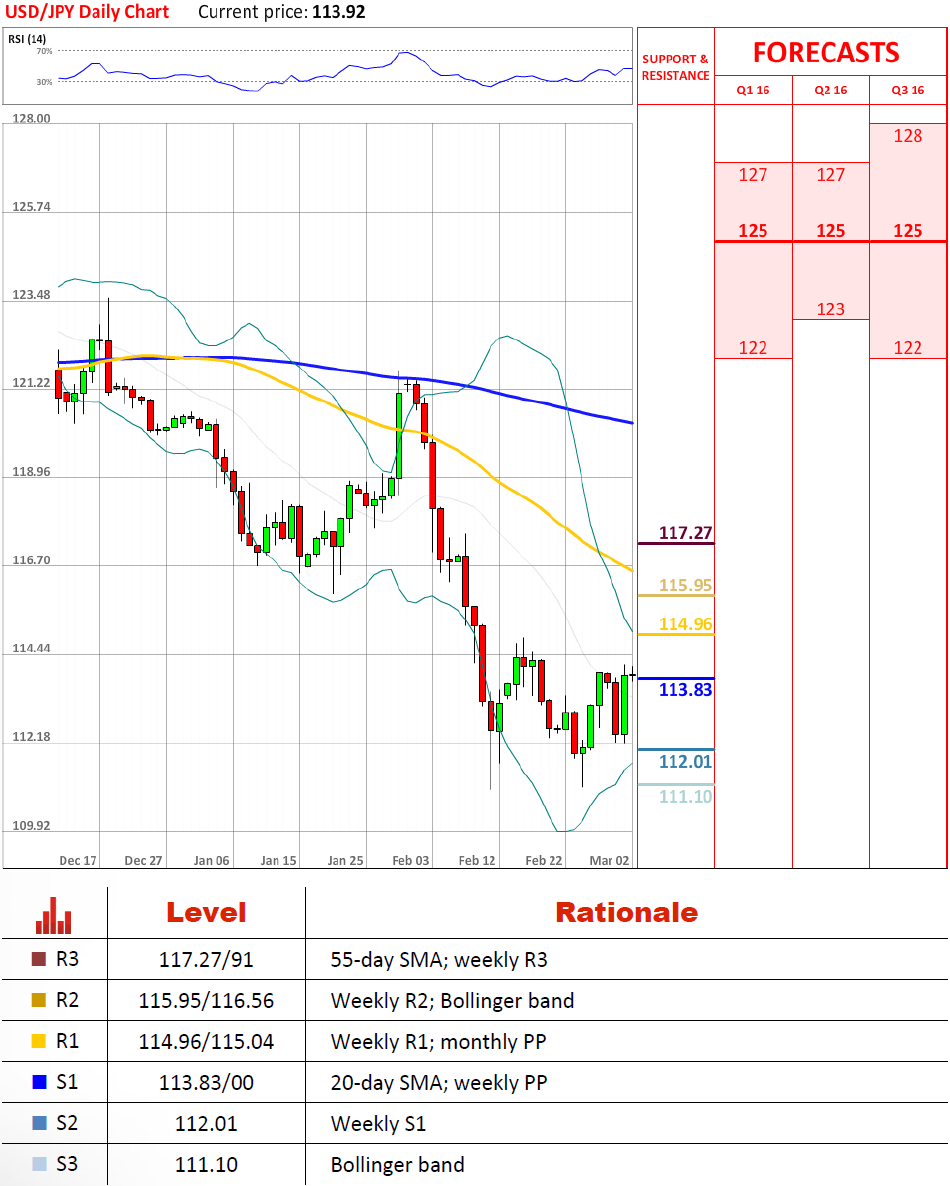The height and width of the screenshot is (1186, 950).
Task: Click the bold 125 value in Q3 16
Action: (908, 231)
